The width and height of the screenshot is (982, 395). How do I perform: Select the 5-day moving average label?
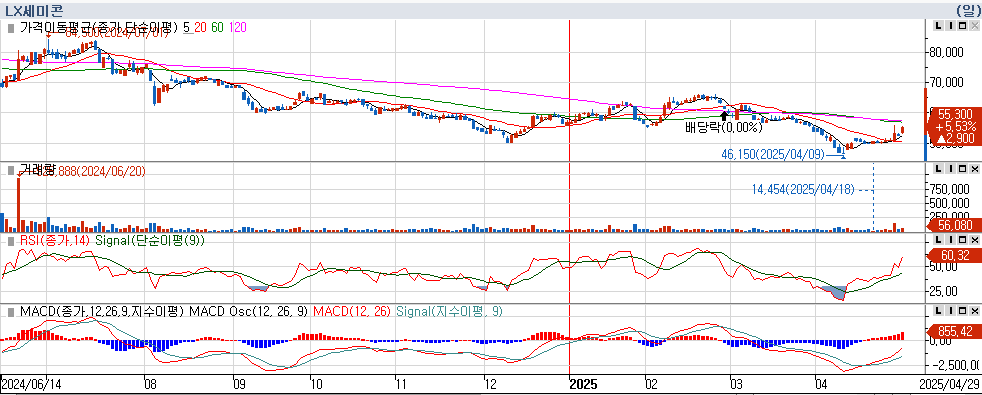pyautogui.click(x=187, y=28)
